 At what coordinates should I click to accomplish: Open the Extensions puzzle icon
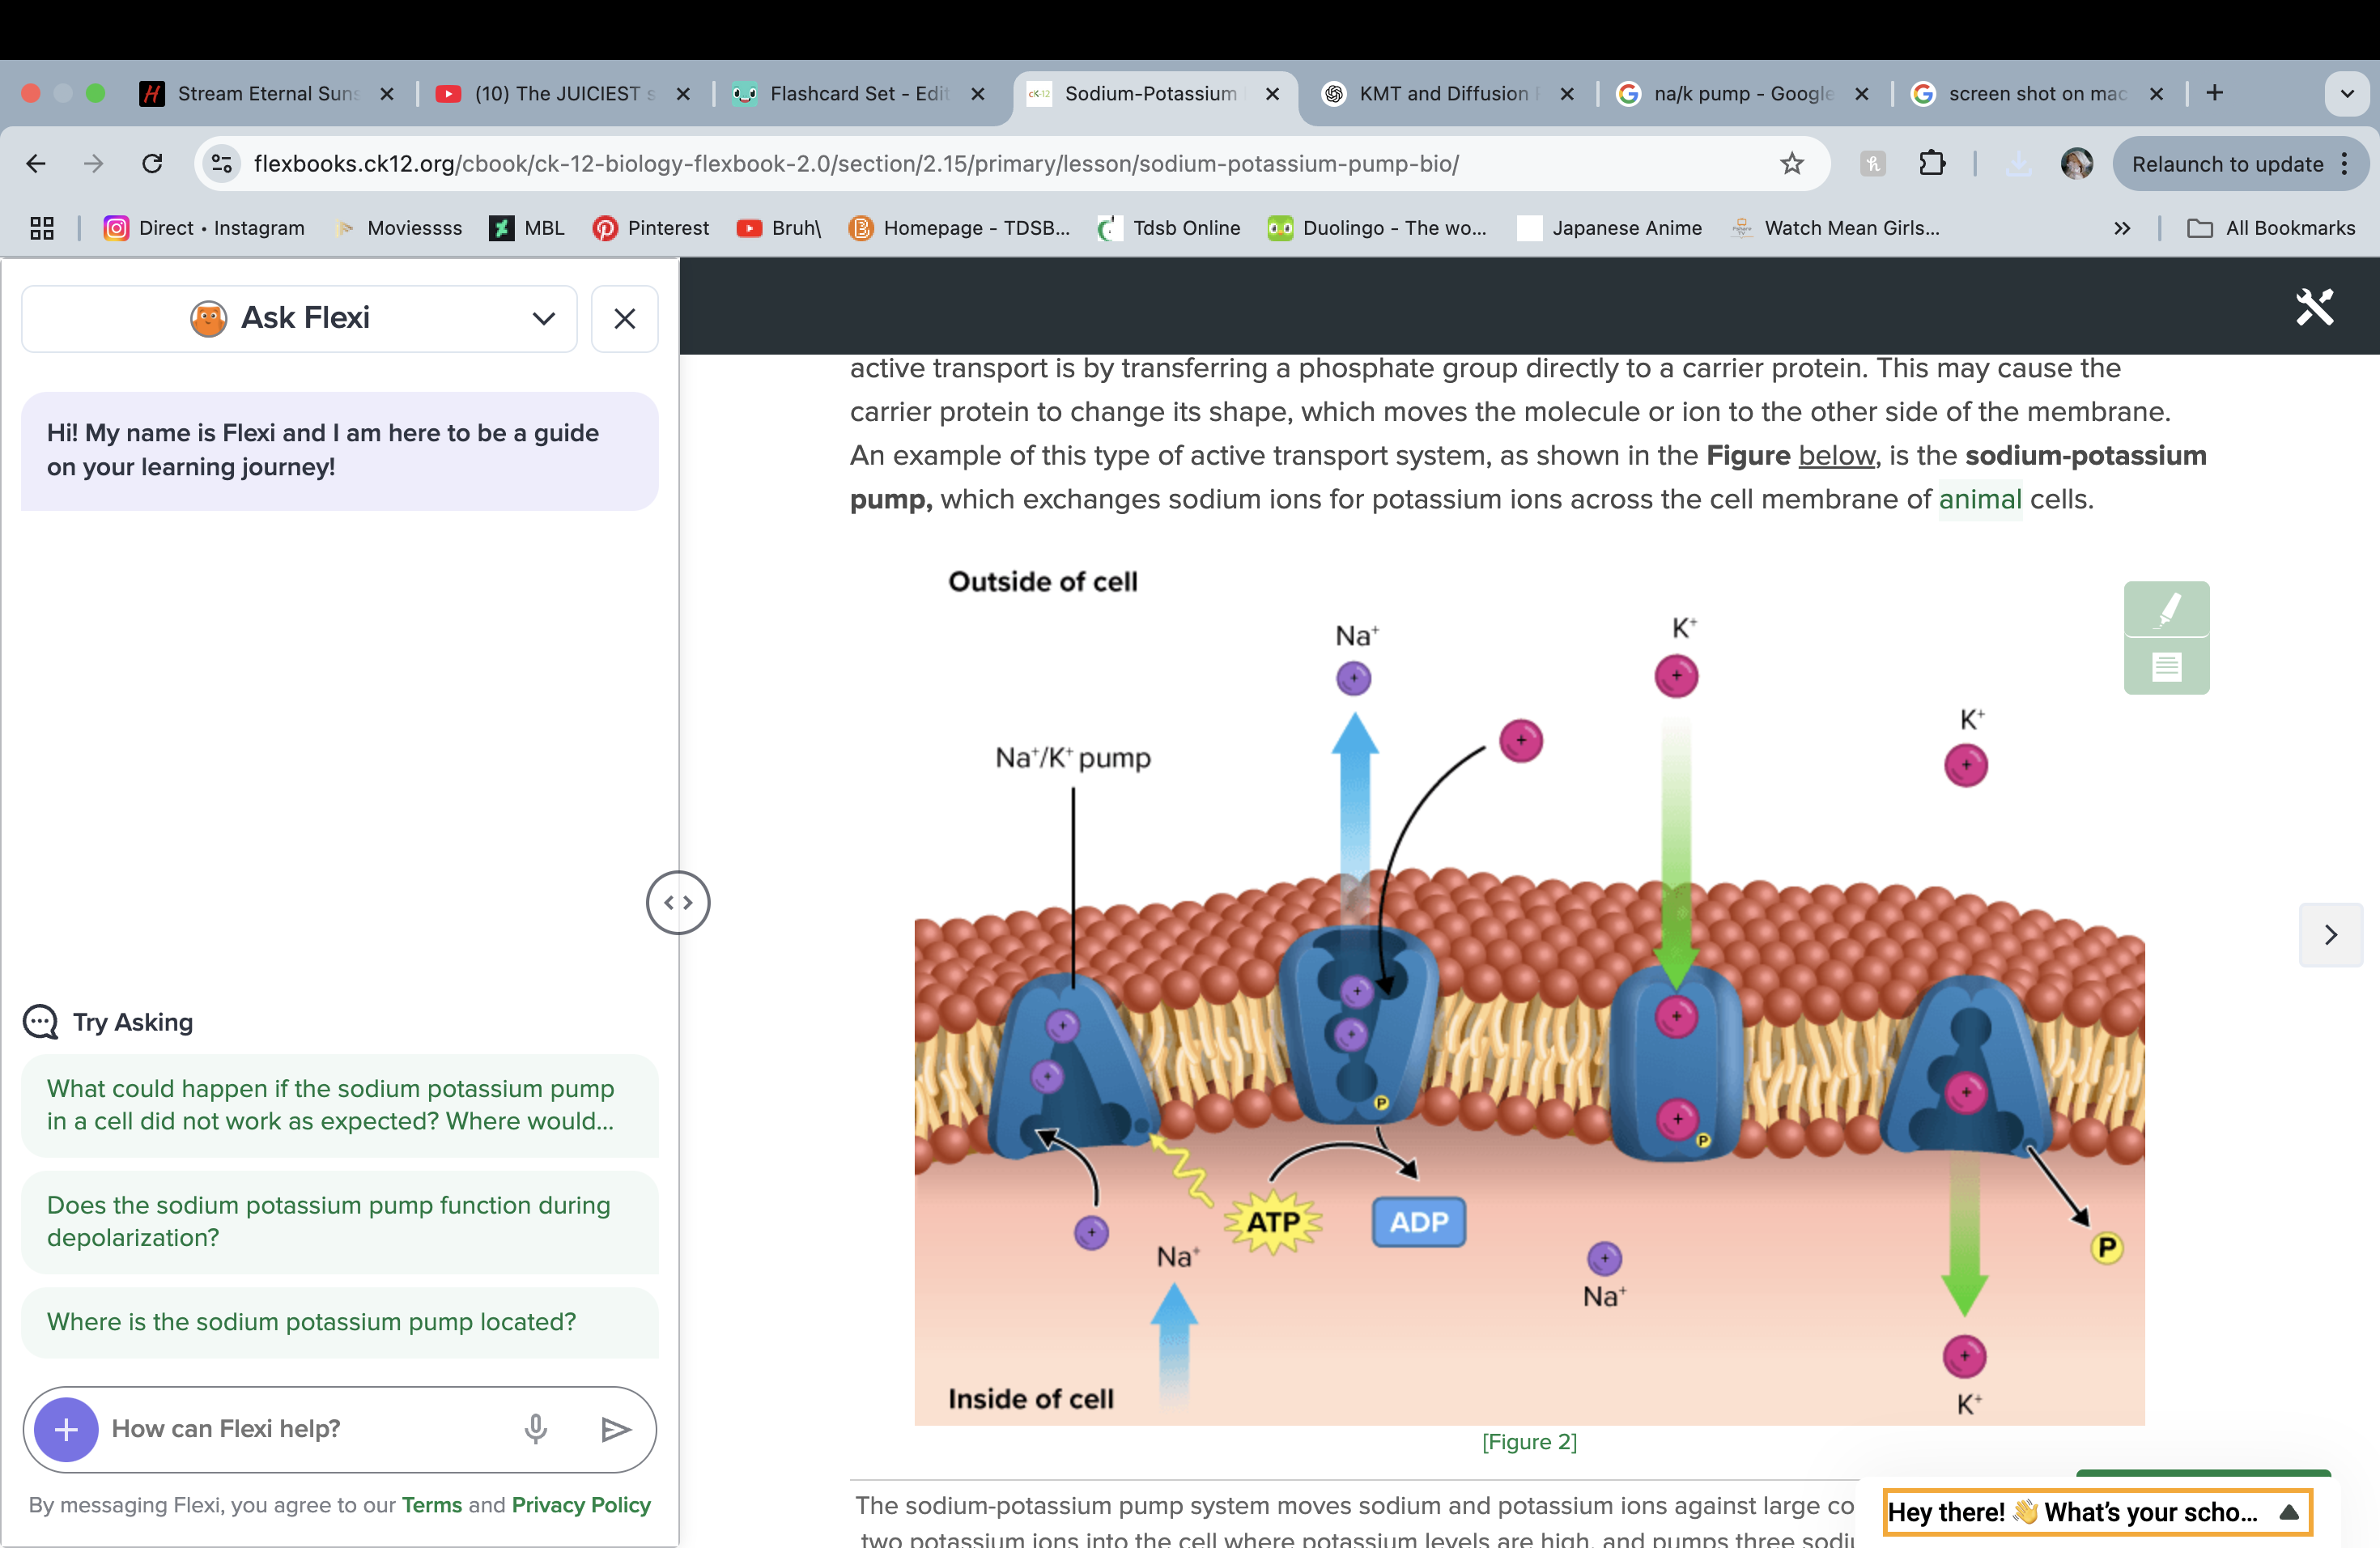1932,164
